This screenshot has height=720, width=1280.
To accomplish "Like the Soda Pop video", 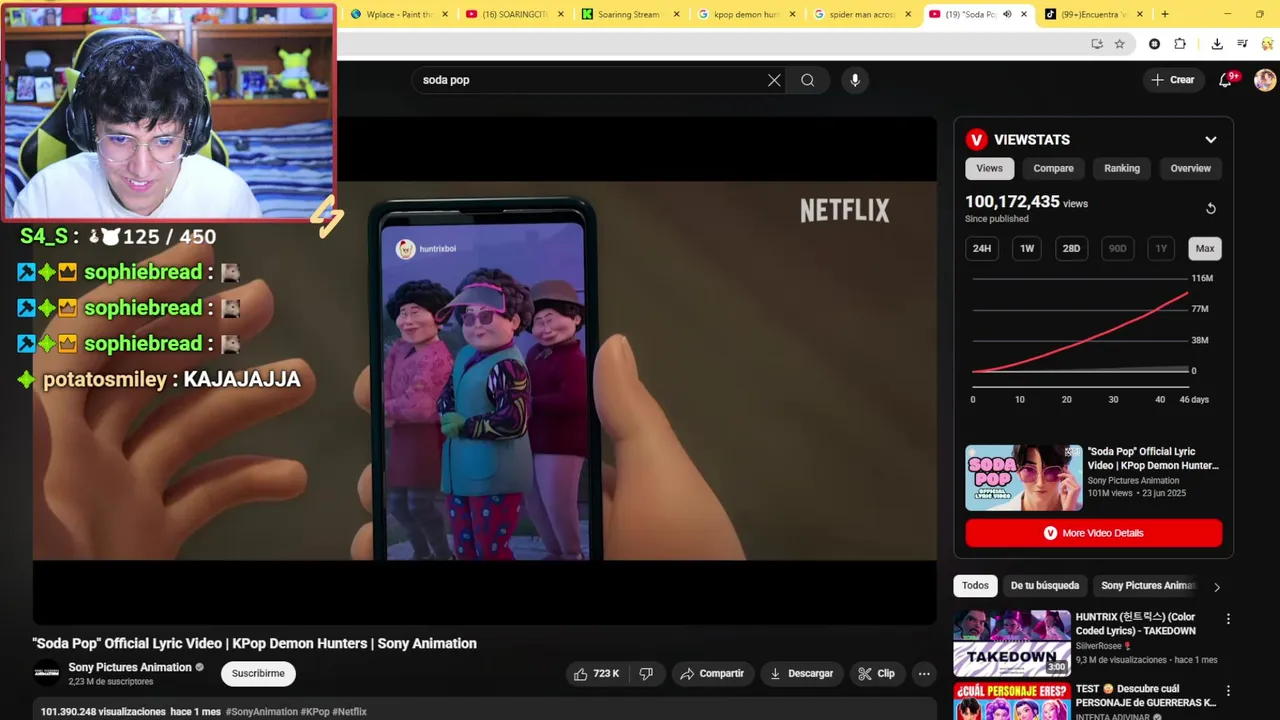I will (x=596, y=674).
